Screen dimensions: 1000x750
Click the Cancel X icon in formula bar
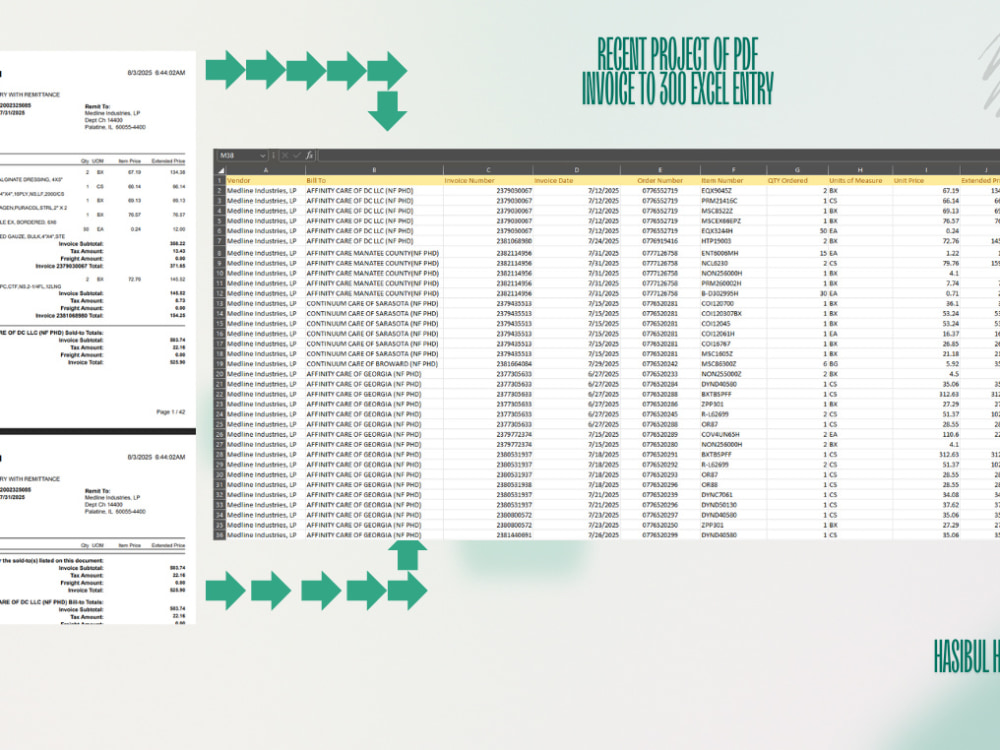coord(284,155)
